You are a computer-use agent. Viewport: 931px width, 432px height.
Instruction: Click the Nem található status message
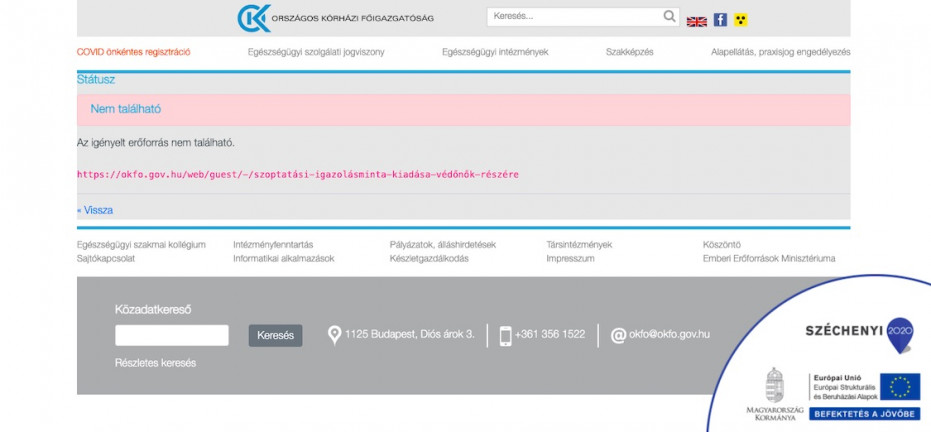click(x=125, y=109)
